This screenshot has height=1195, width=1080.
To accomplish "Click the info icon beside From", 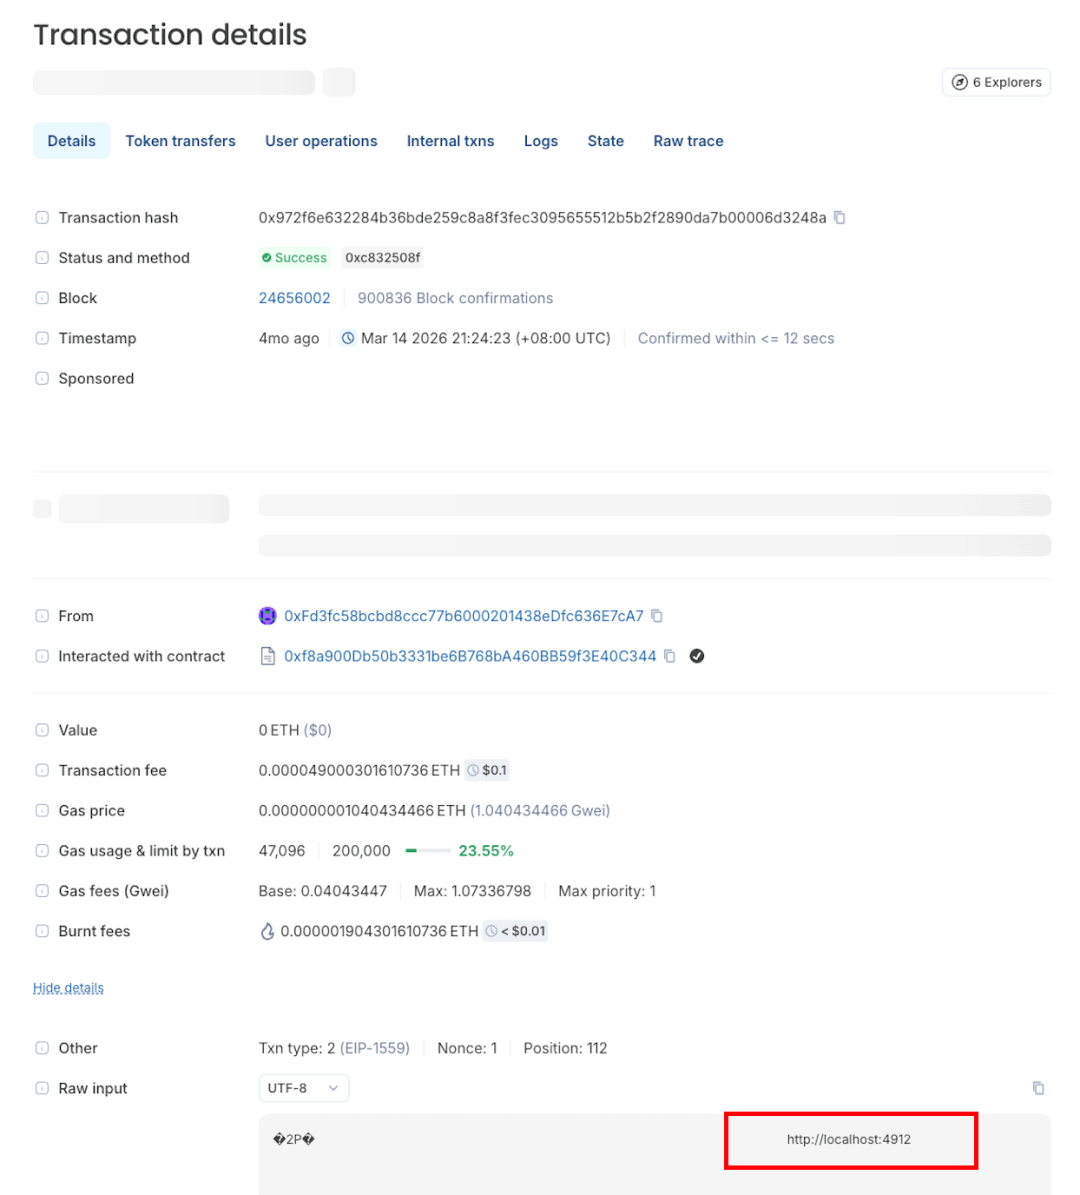I will [42, 616].
